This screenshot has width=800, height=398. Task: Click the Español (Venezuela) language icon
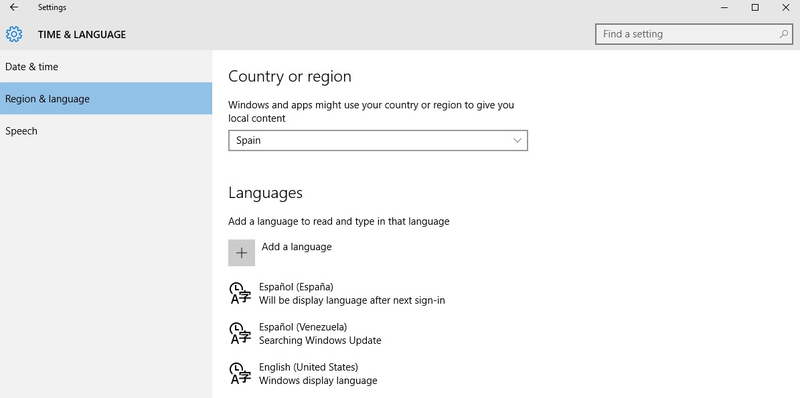(240, 334)
